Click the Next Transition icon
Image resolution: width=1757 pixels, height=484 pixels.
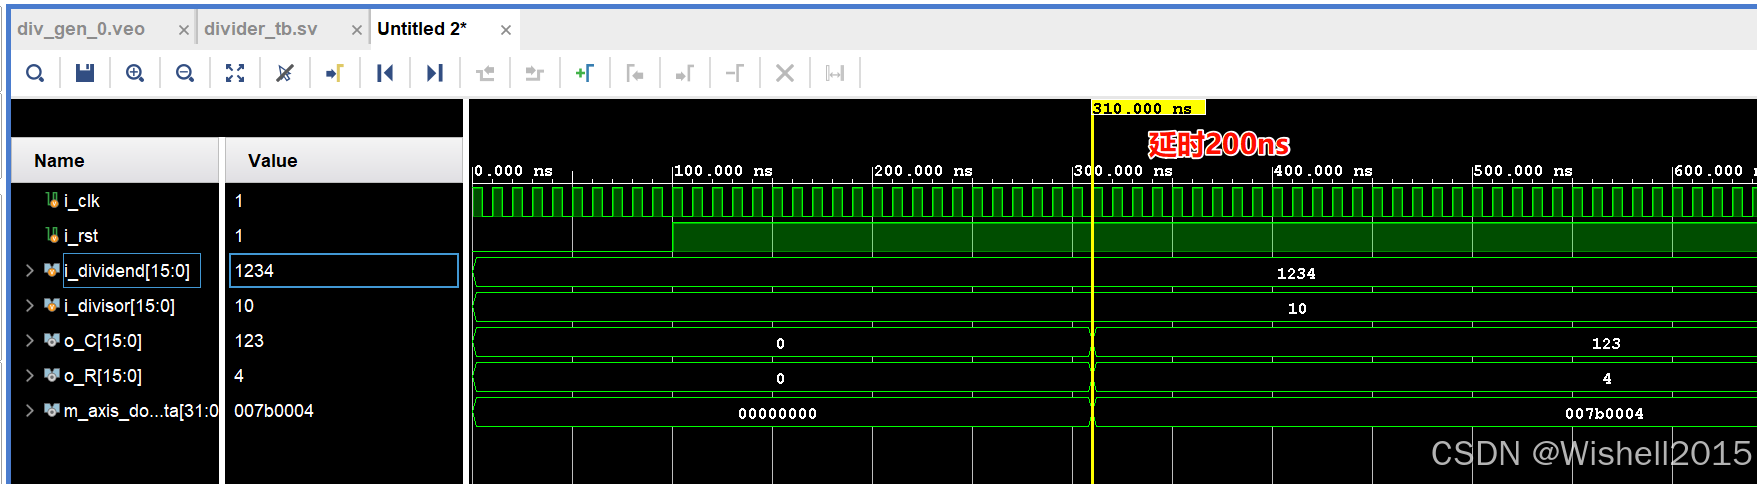click(x=535, y=73)
